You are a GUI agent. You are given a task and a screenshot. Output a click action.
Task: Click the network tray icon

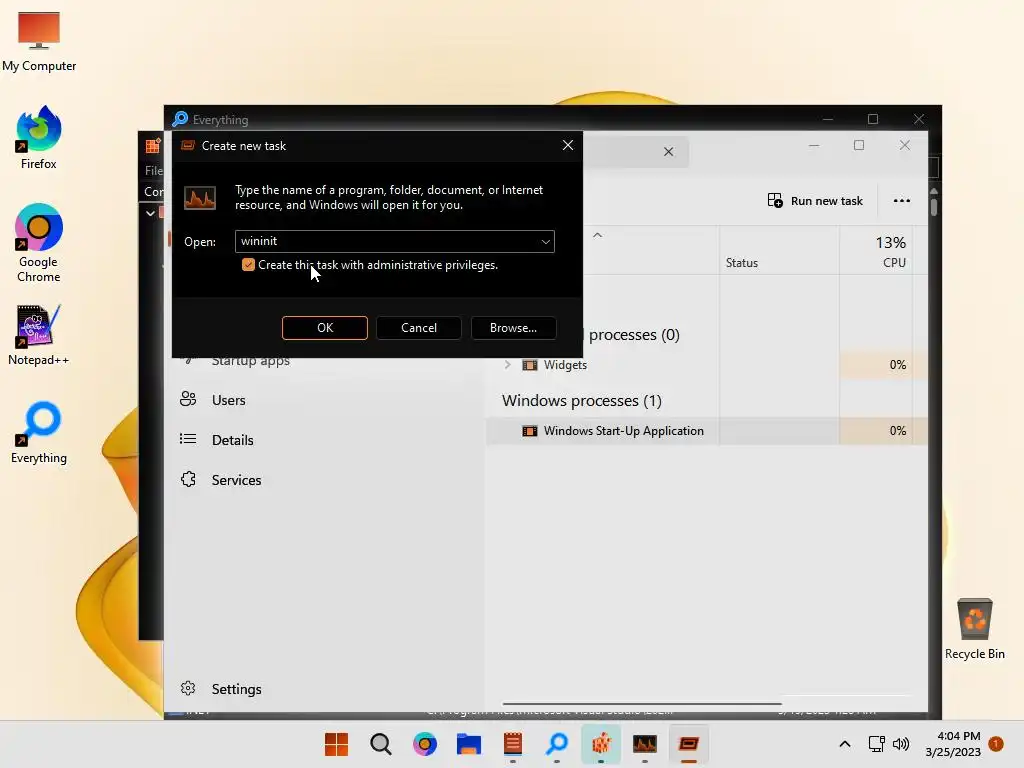(876, 744)
